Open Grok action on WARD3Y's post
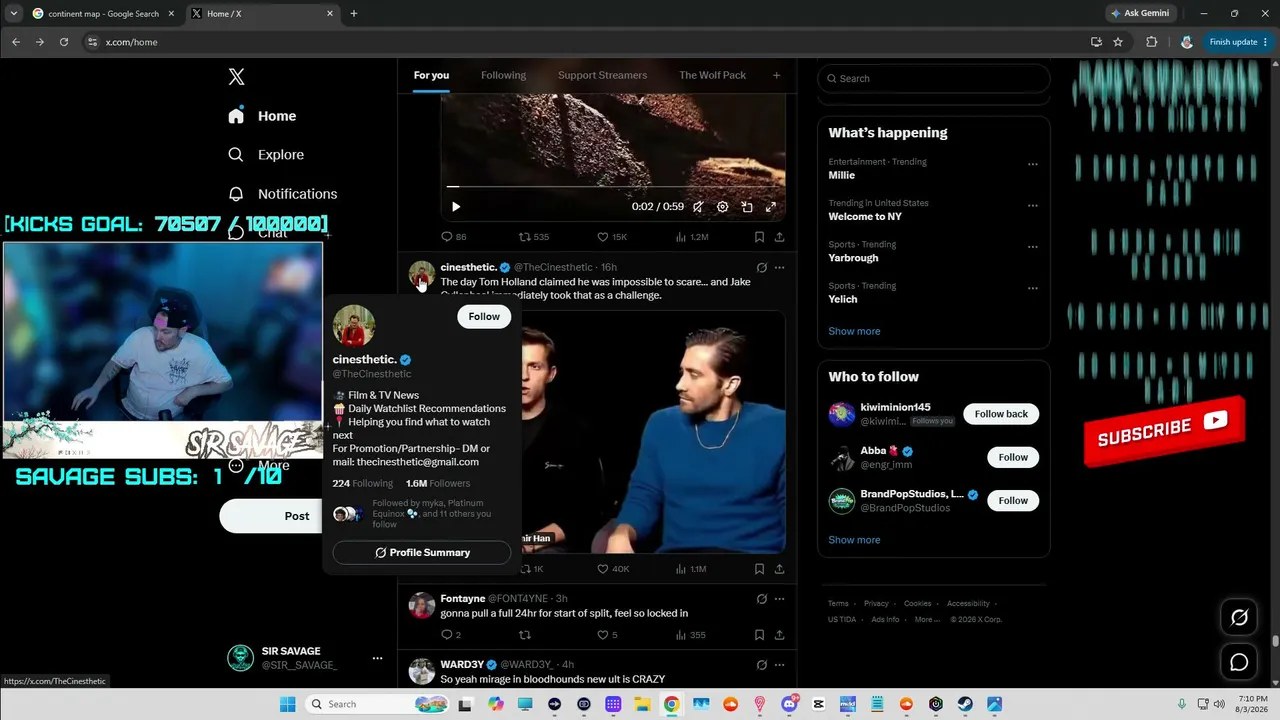 pyautogui.click(x=762, y=665)
